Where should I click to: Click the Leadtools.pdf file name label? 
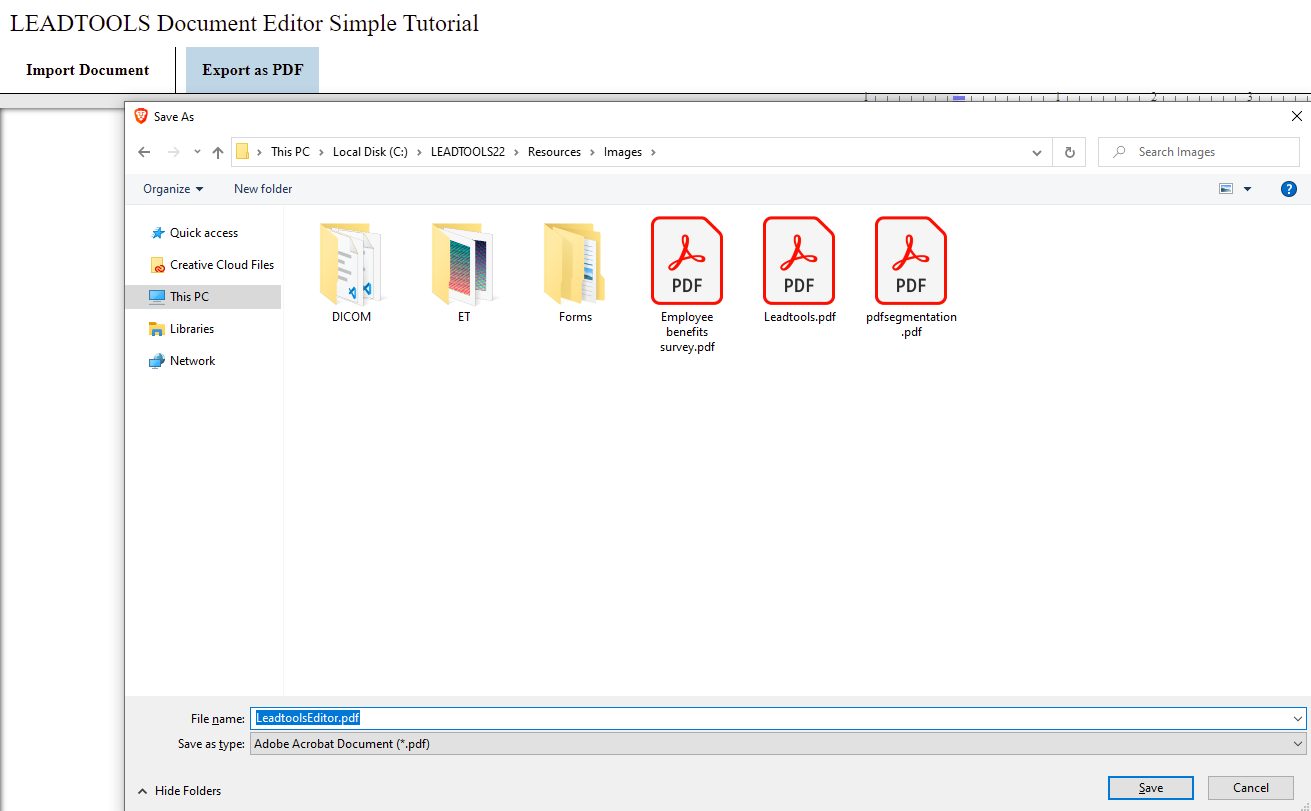point(799,317)
